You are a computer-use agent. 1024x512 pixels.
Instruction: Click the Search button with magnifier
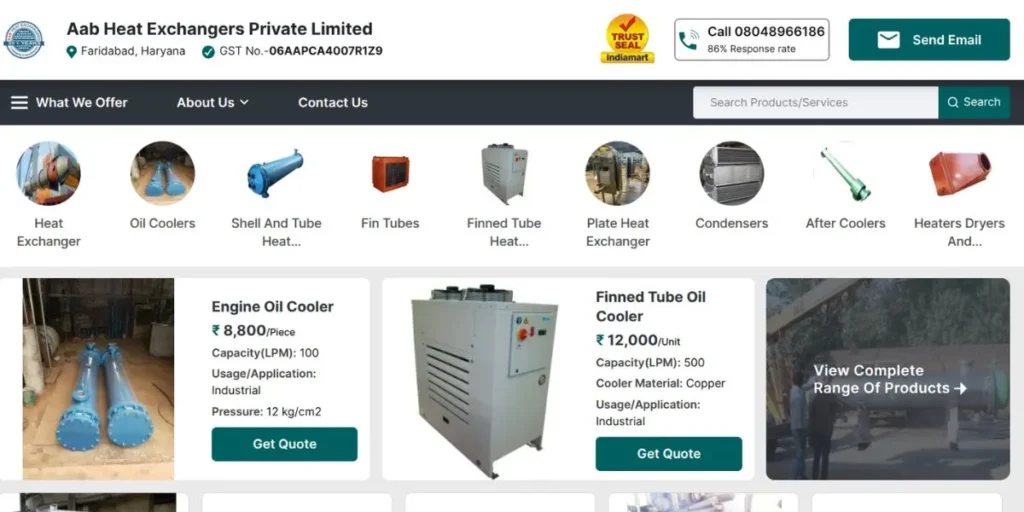point(974,103)
